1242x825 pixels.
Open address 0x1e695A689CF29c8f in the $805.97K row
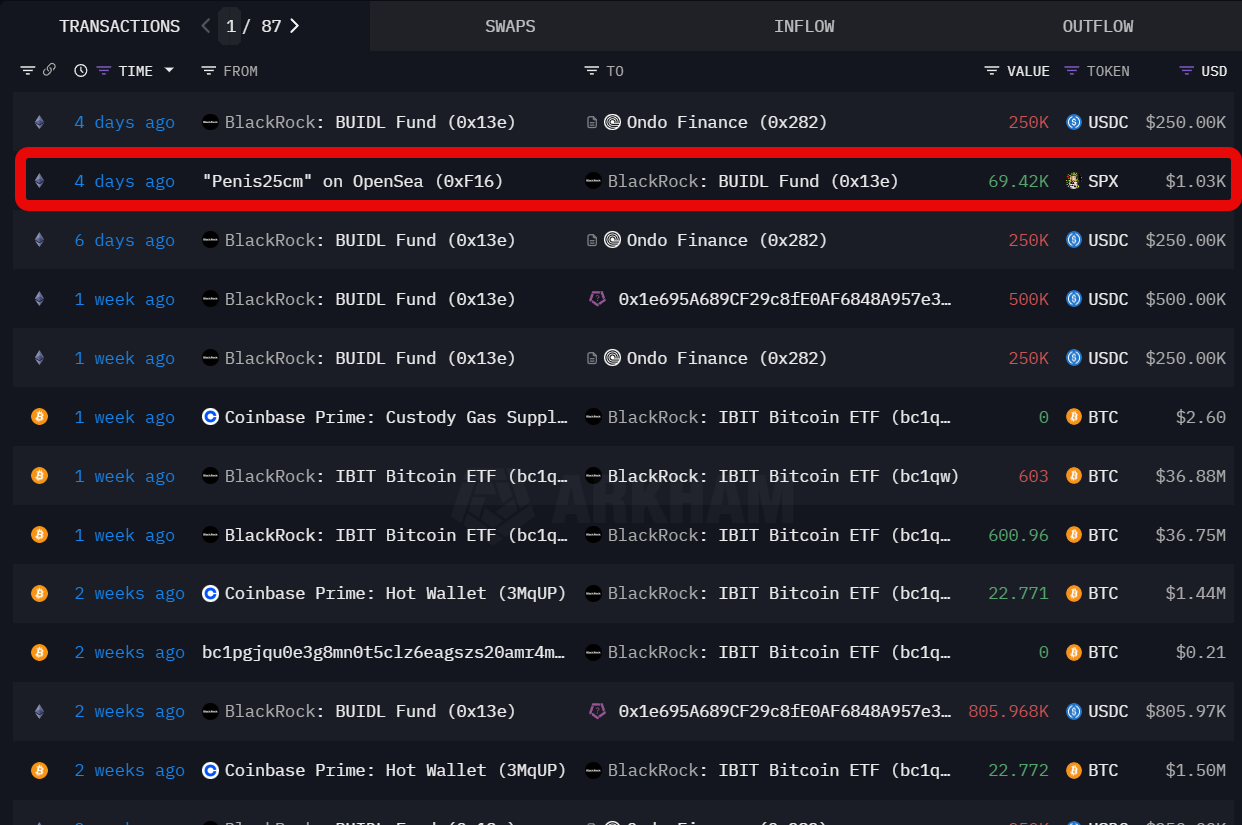pos(785,712)
